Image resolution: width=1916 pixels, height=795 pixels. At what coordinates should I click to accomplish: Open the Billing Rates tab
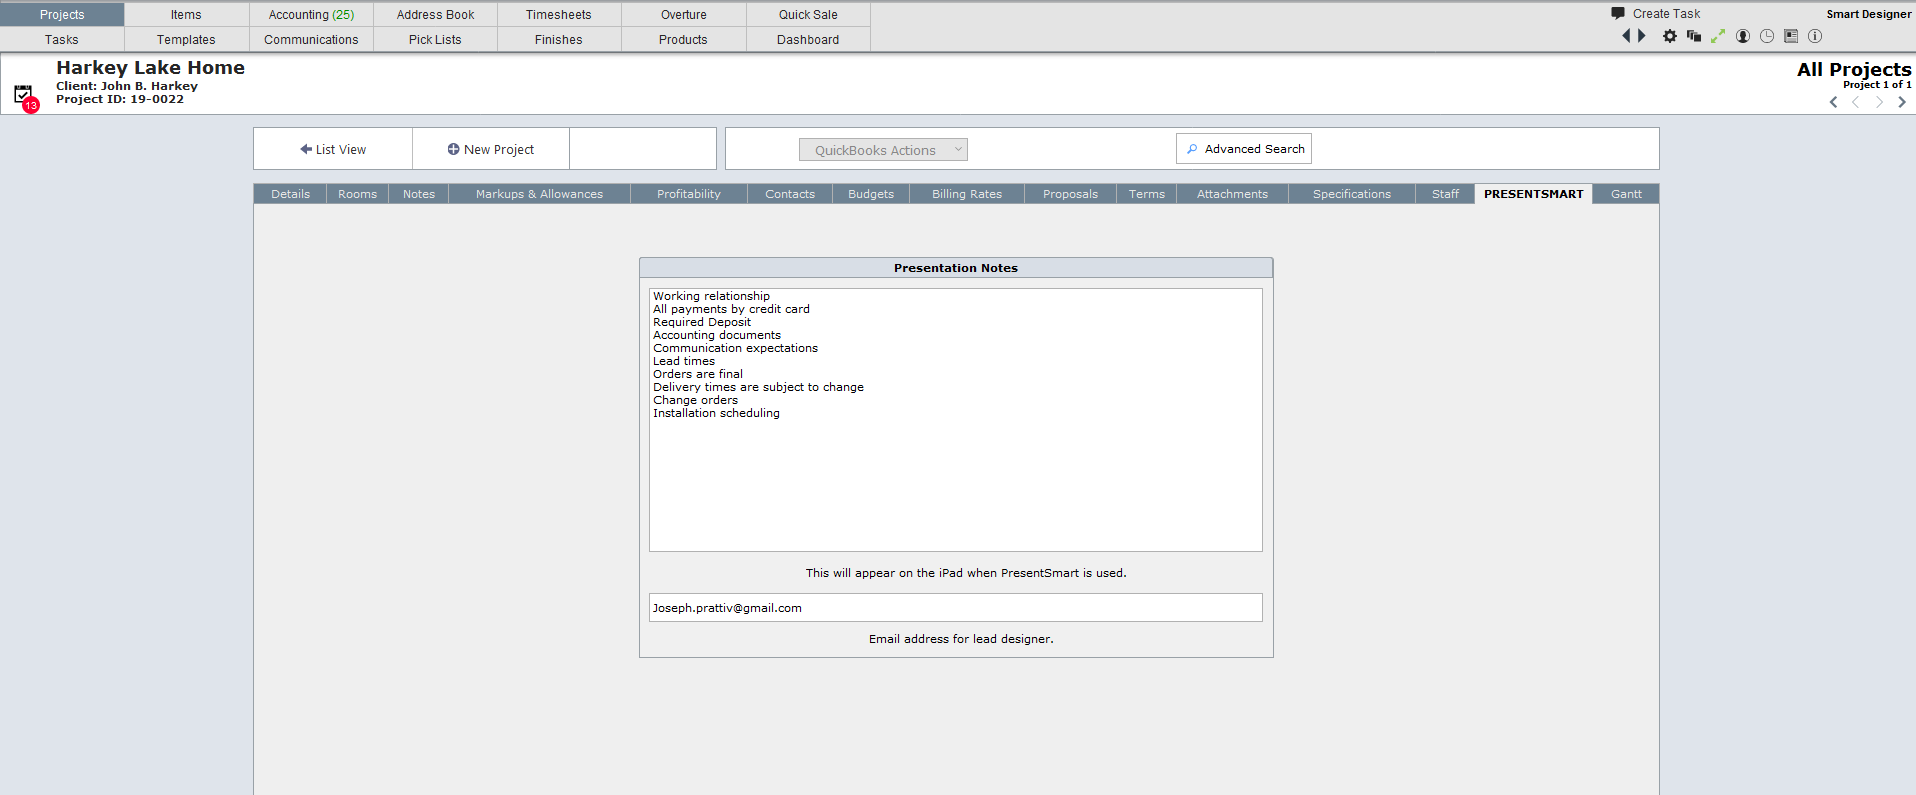(x=967, y=194)
